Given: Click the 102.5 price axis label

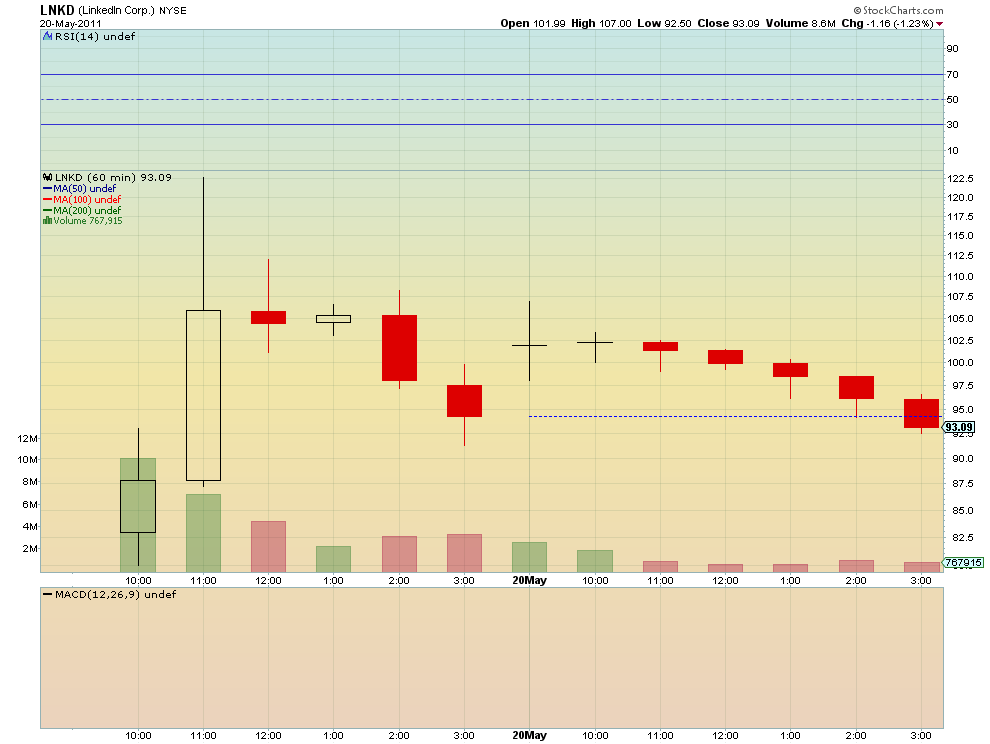Looking at the screenshot, I should pos(960,340).
